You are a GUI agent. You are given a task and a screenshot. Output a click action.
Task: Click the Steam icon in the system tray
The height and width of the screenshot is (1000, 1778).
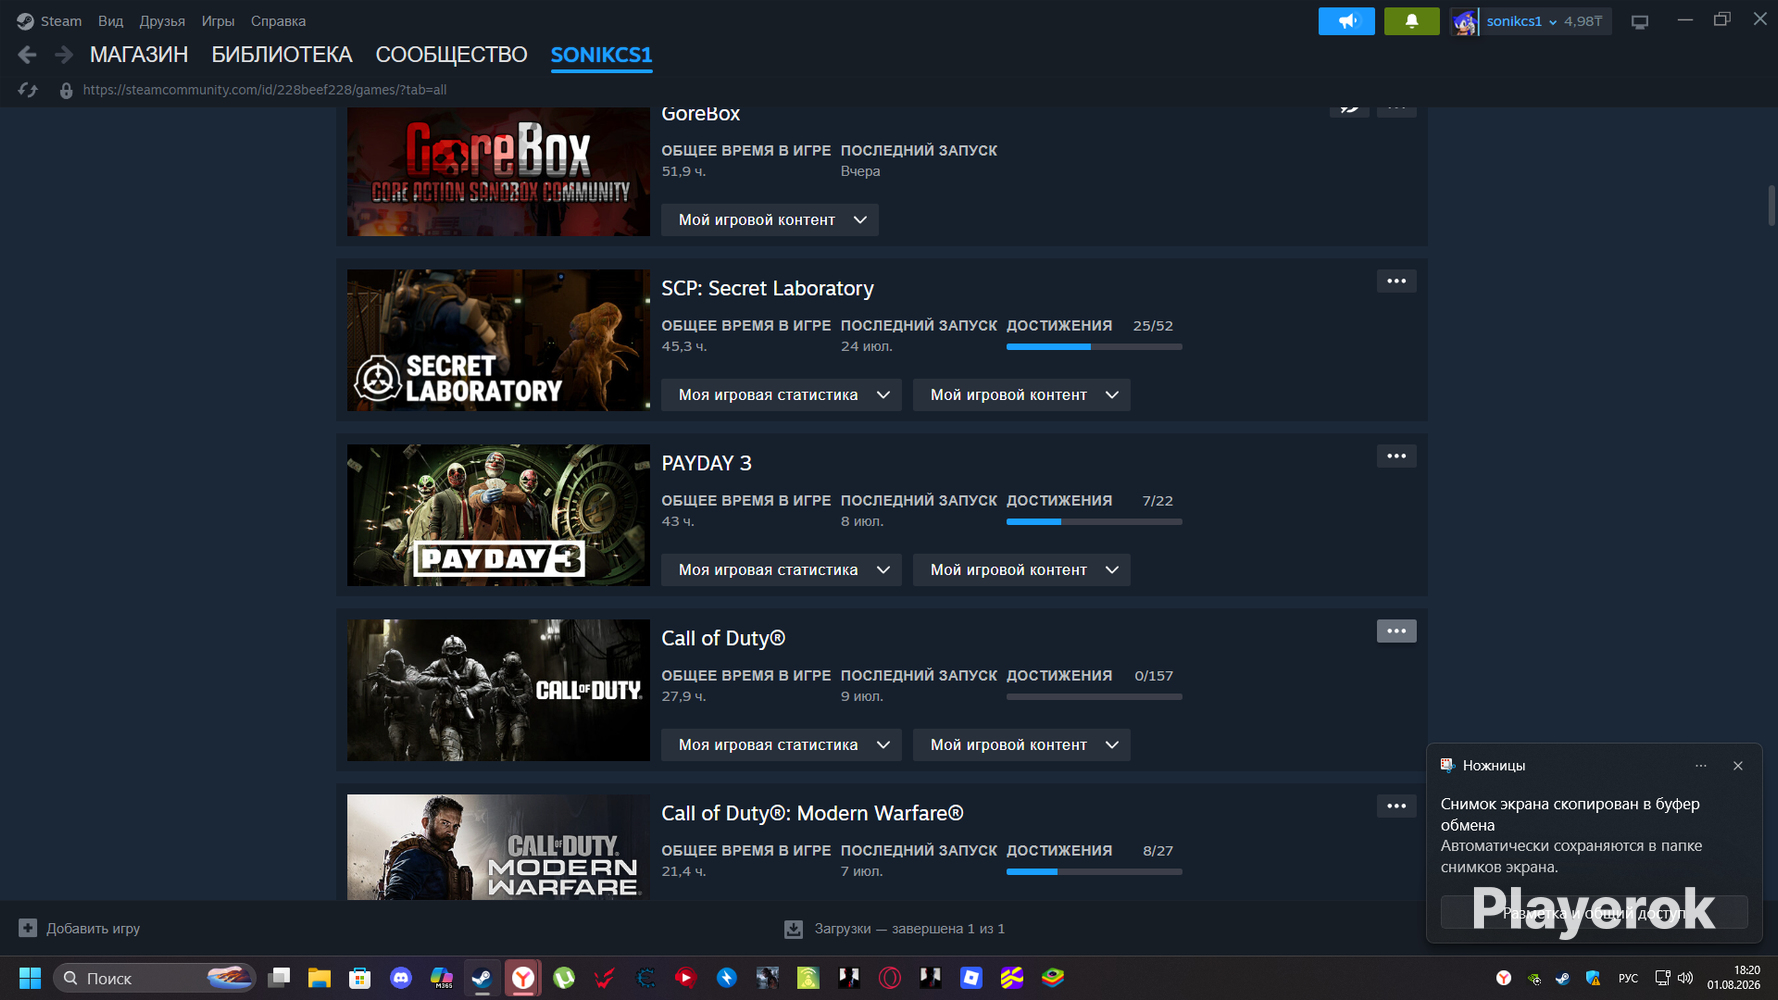[1563, 978]
